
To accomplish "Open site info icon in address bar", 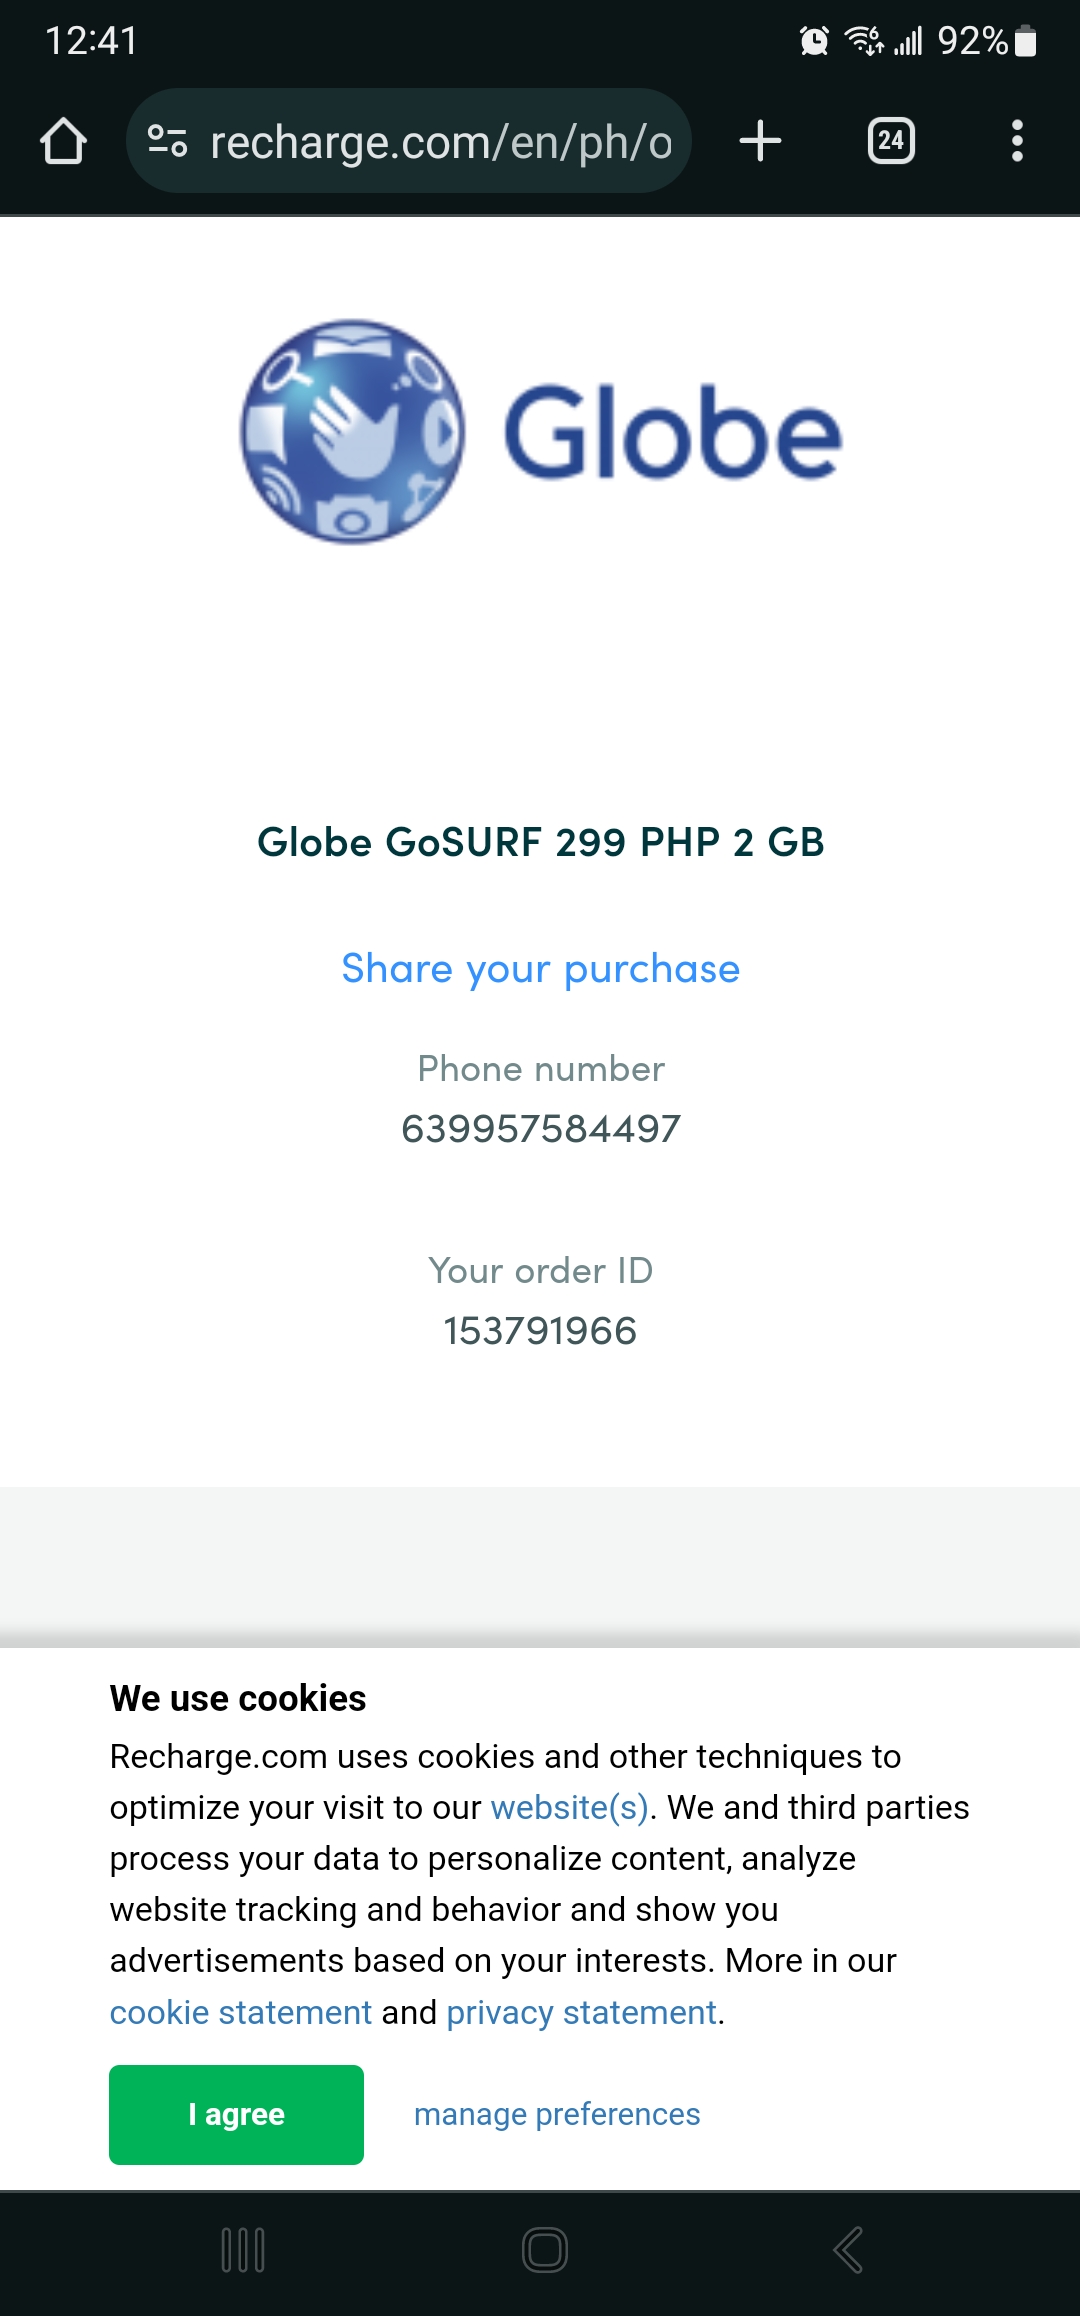I will 167,141.
